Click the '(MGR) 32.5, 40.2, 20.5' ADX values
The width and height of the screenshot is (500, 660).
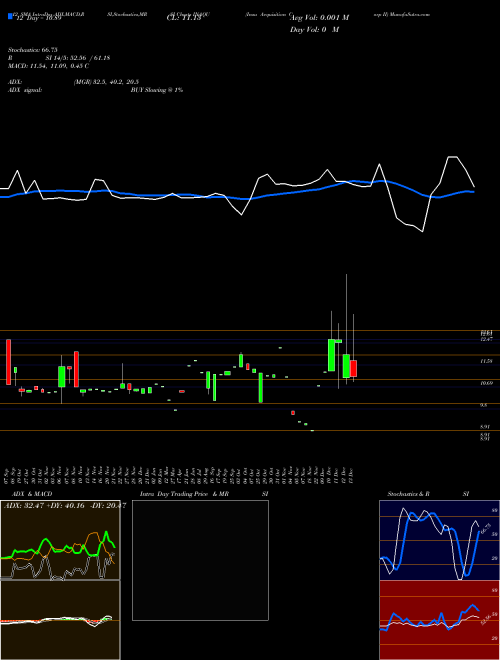coord(106,82)
